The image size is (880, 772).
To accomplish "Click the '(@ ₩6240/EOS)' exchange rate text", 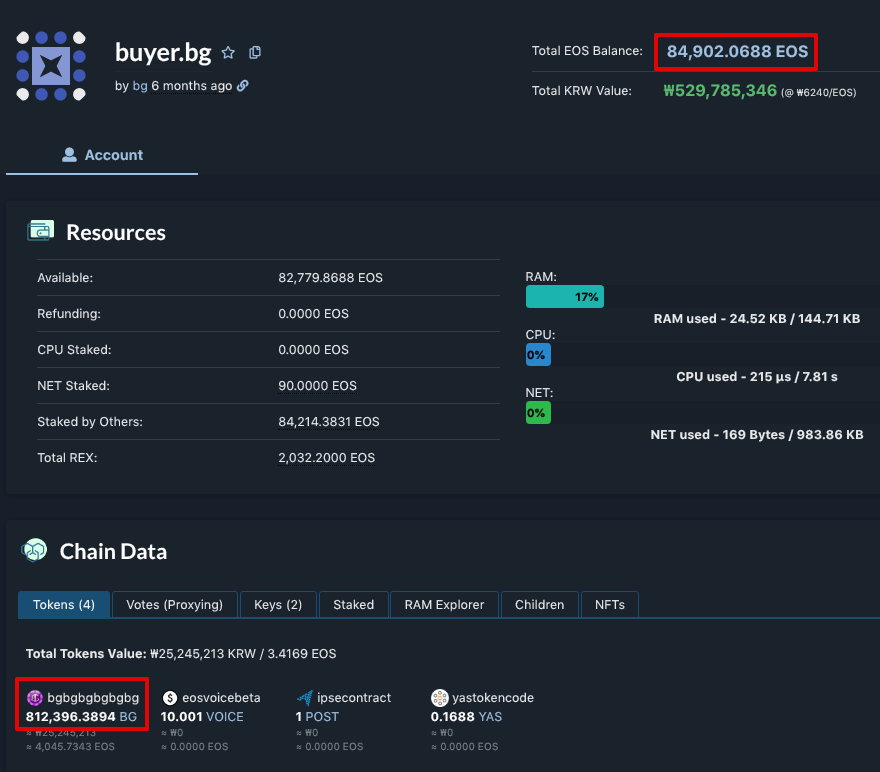I will point(819,93).
